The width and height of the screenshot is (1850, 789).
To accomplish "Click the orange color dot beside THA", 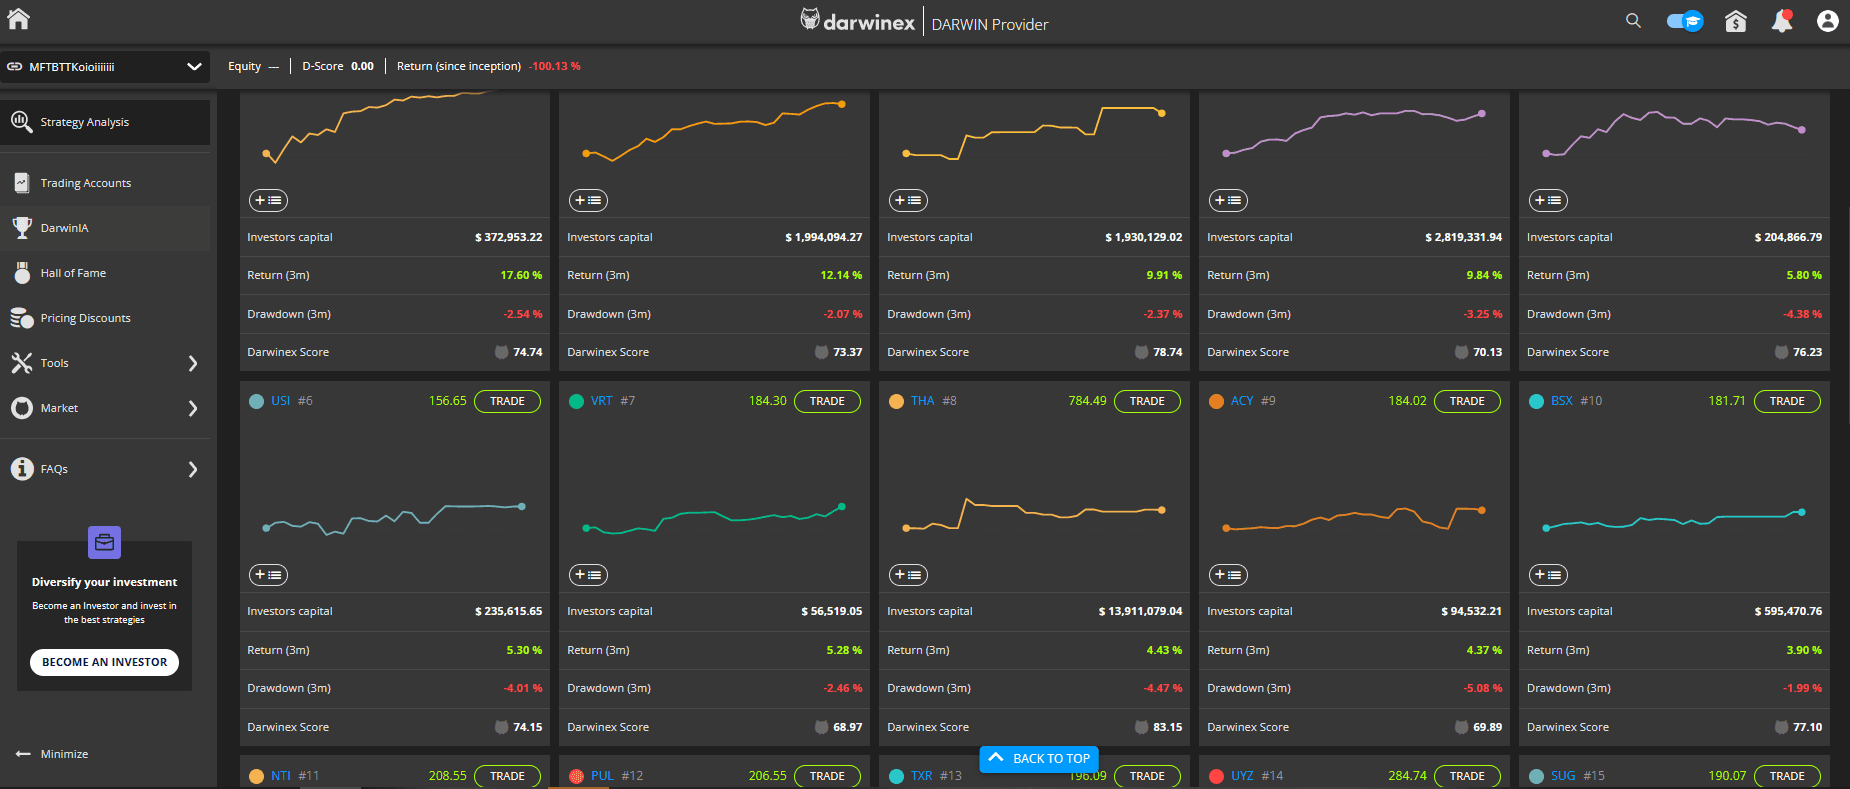I will pyautogui.click(x=896, y=401).
